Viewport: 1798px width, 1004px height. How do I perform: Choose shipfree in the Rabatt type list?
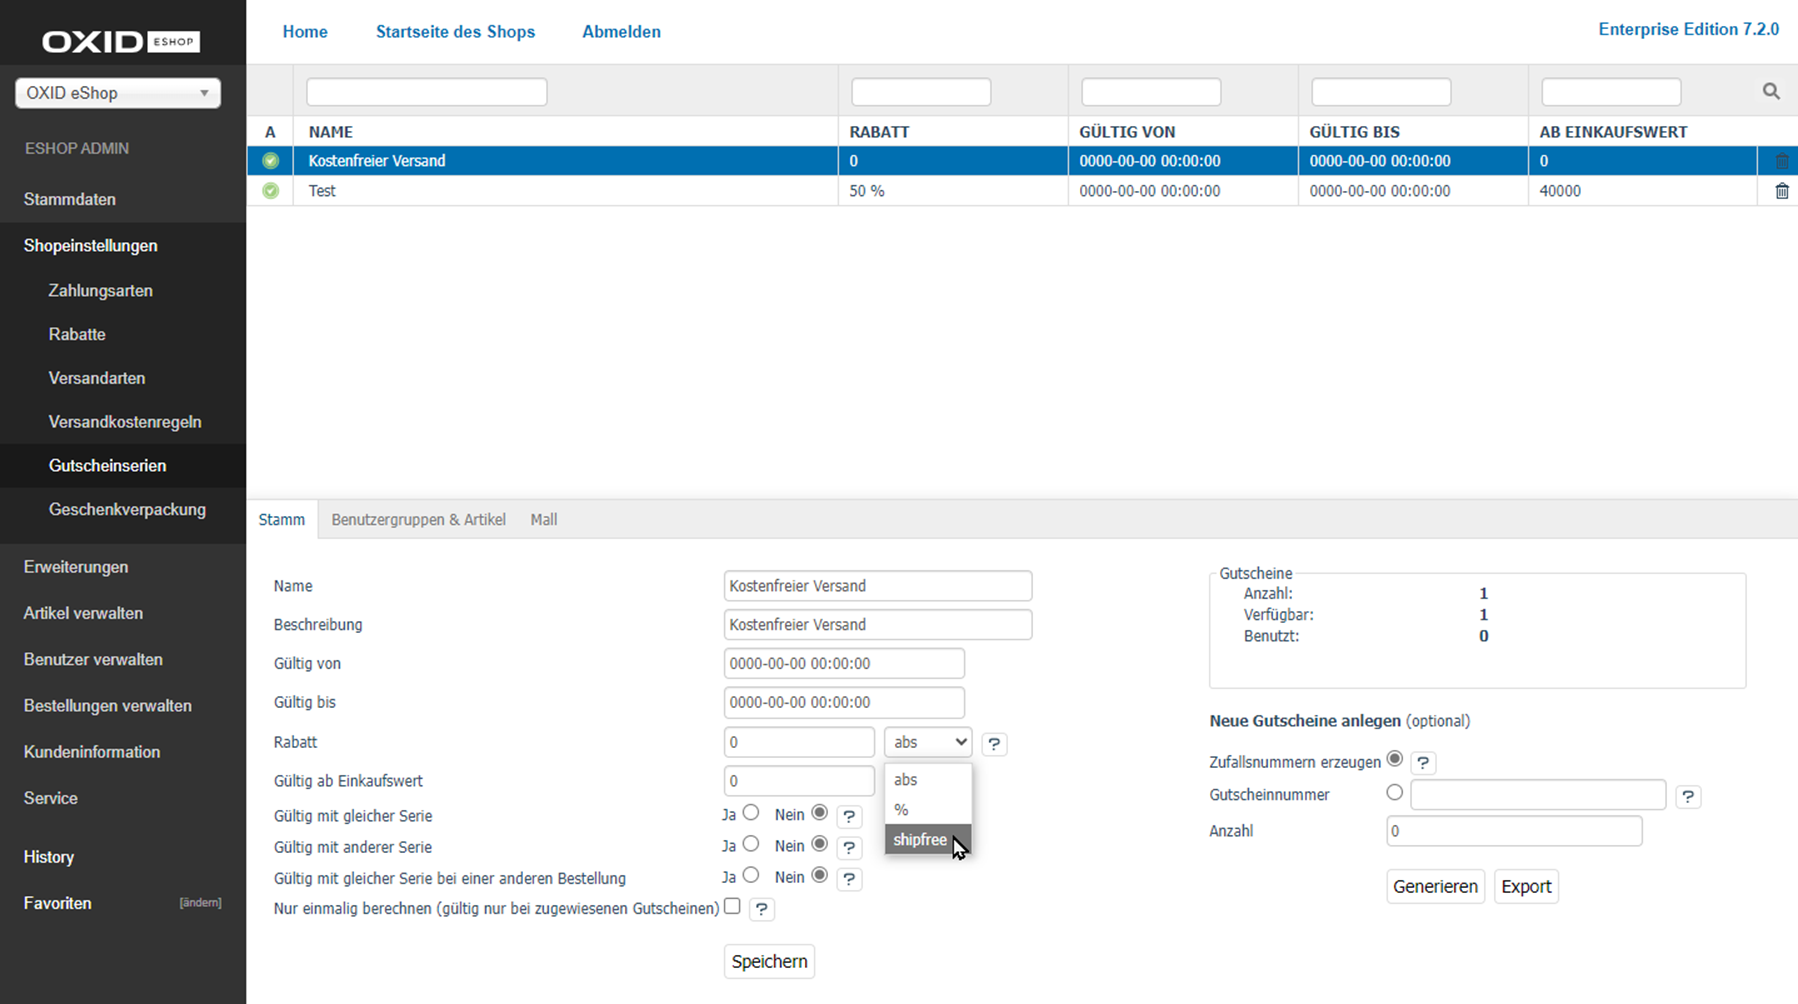click(x=920, y=840)
